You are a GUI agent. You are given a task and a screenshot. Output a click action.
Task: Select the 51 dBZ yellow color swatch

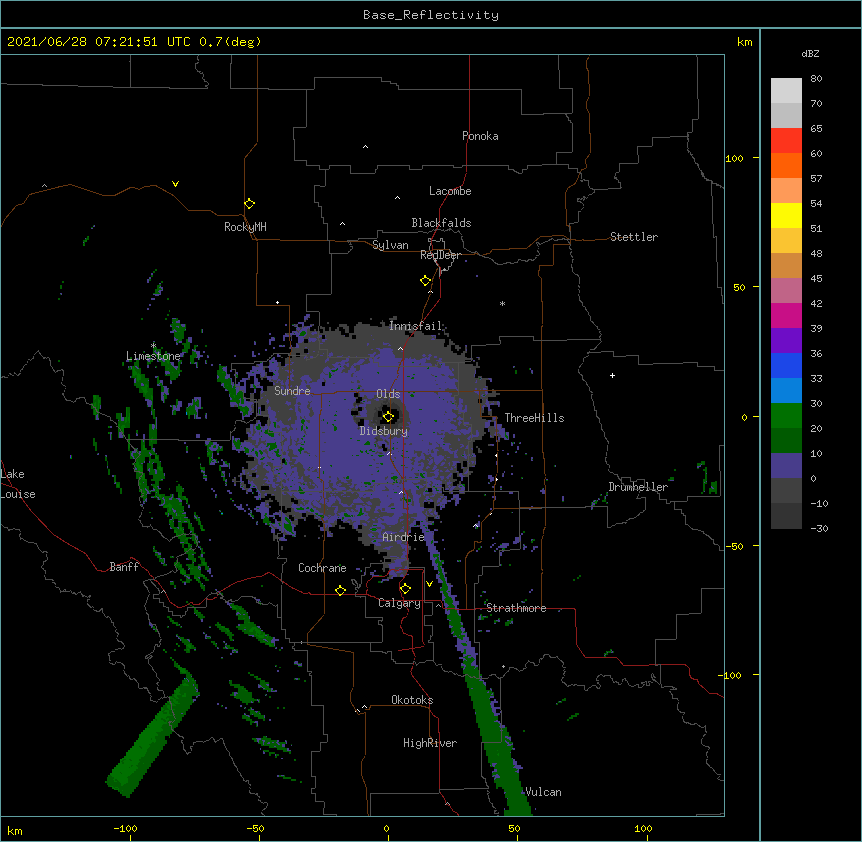(x=786, y=215)
